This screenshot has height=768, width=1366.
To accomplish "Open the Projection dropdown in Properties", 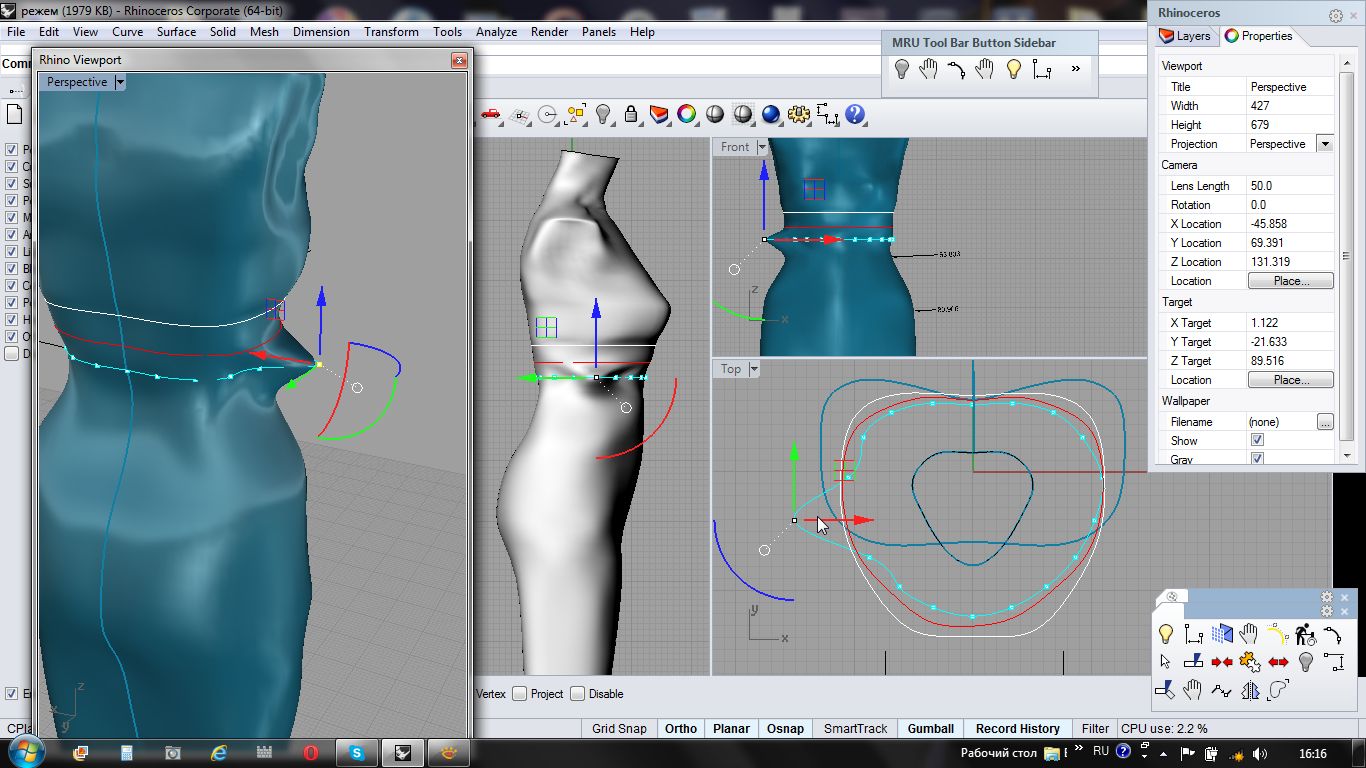I will (1325, 144).
